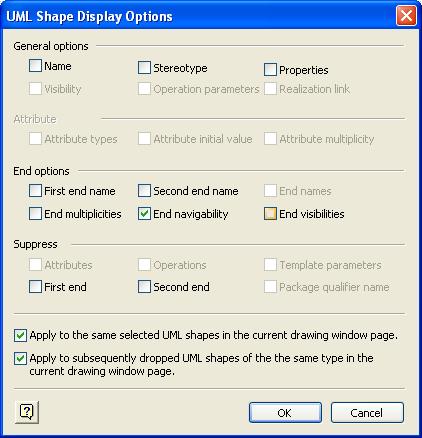Click the dialog title bar

pos(200,16)
